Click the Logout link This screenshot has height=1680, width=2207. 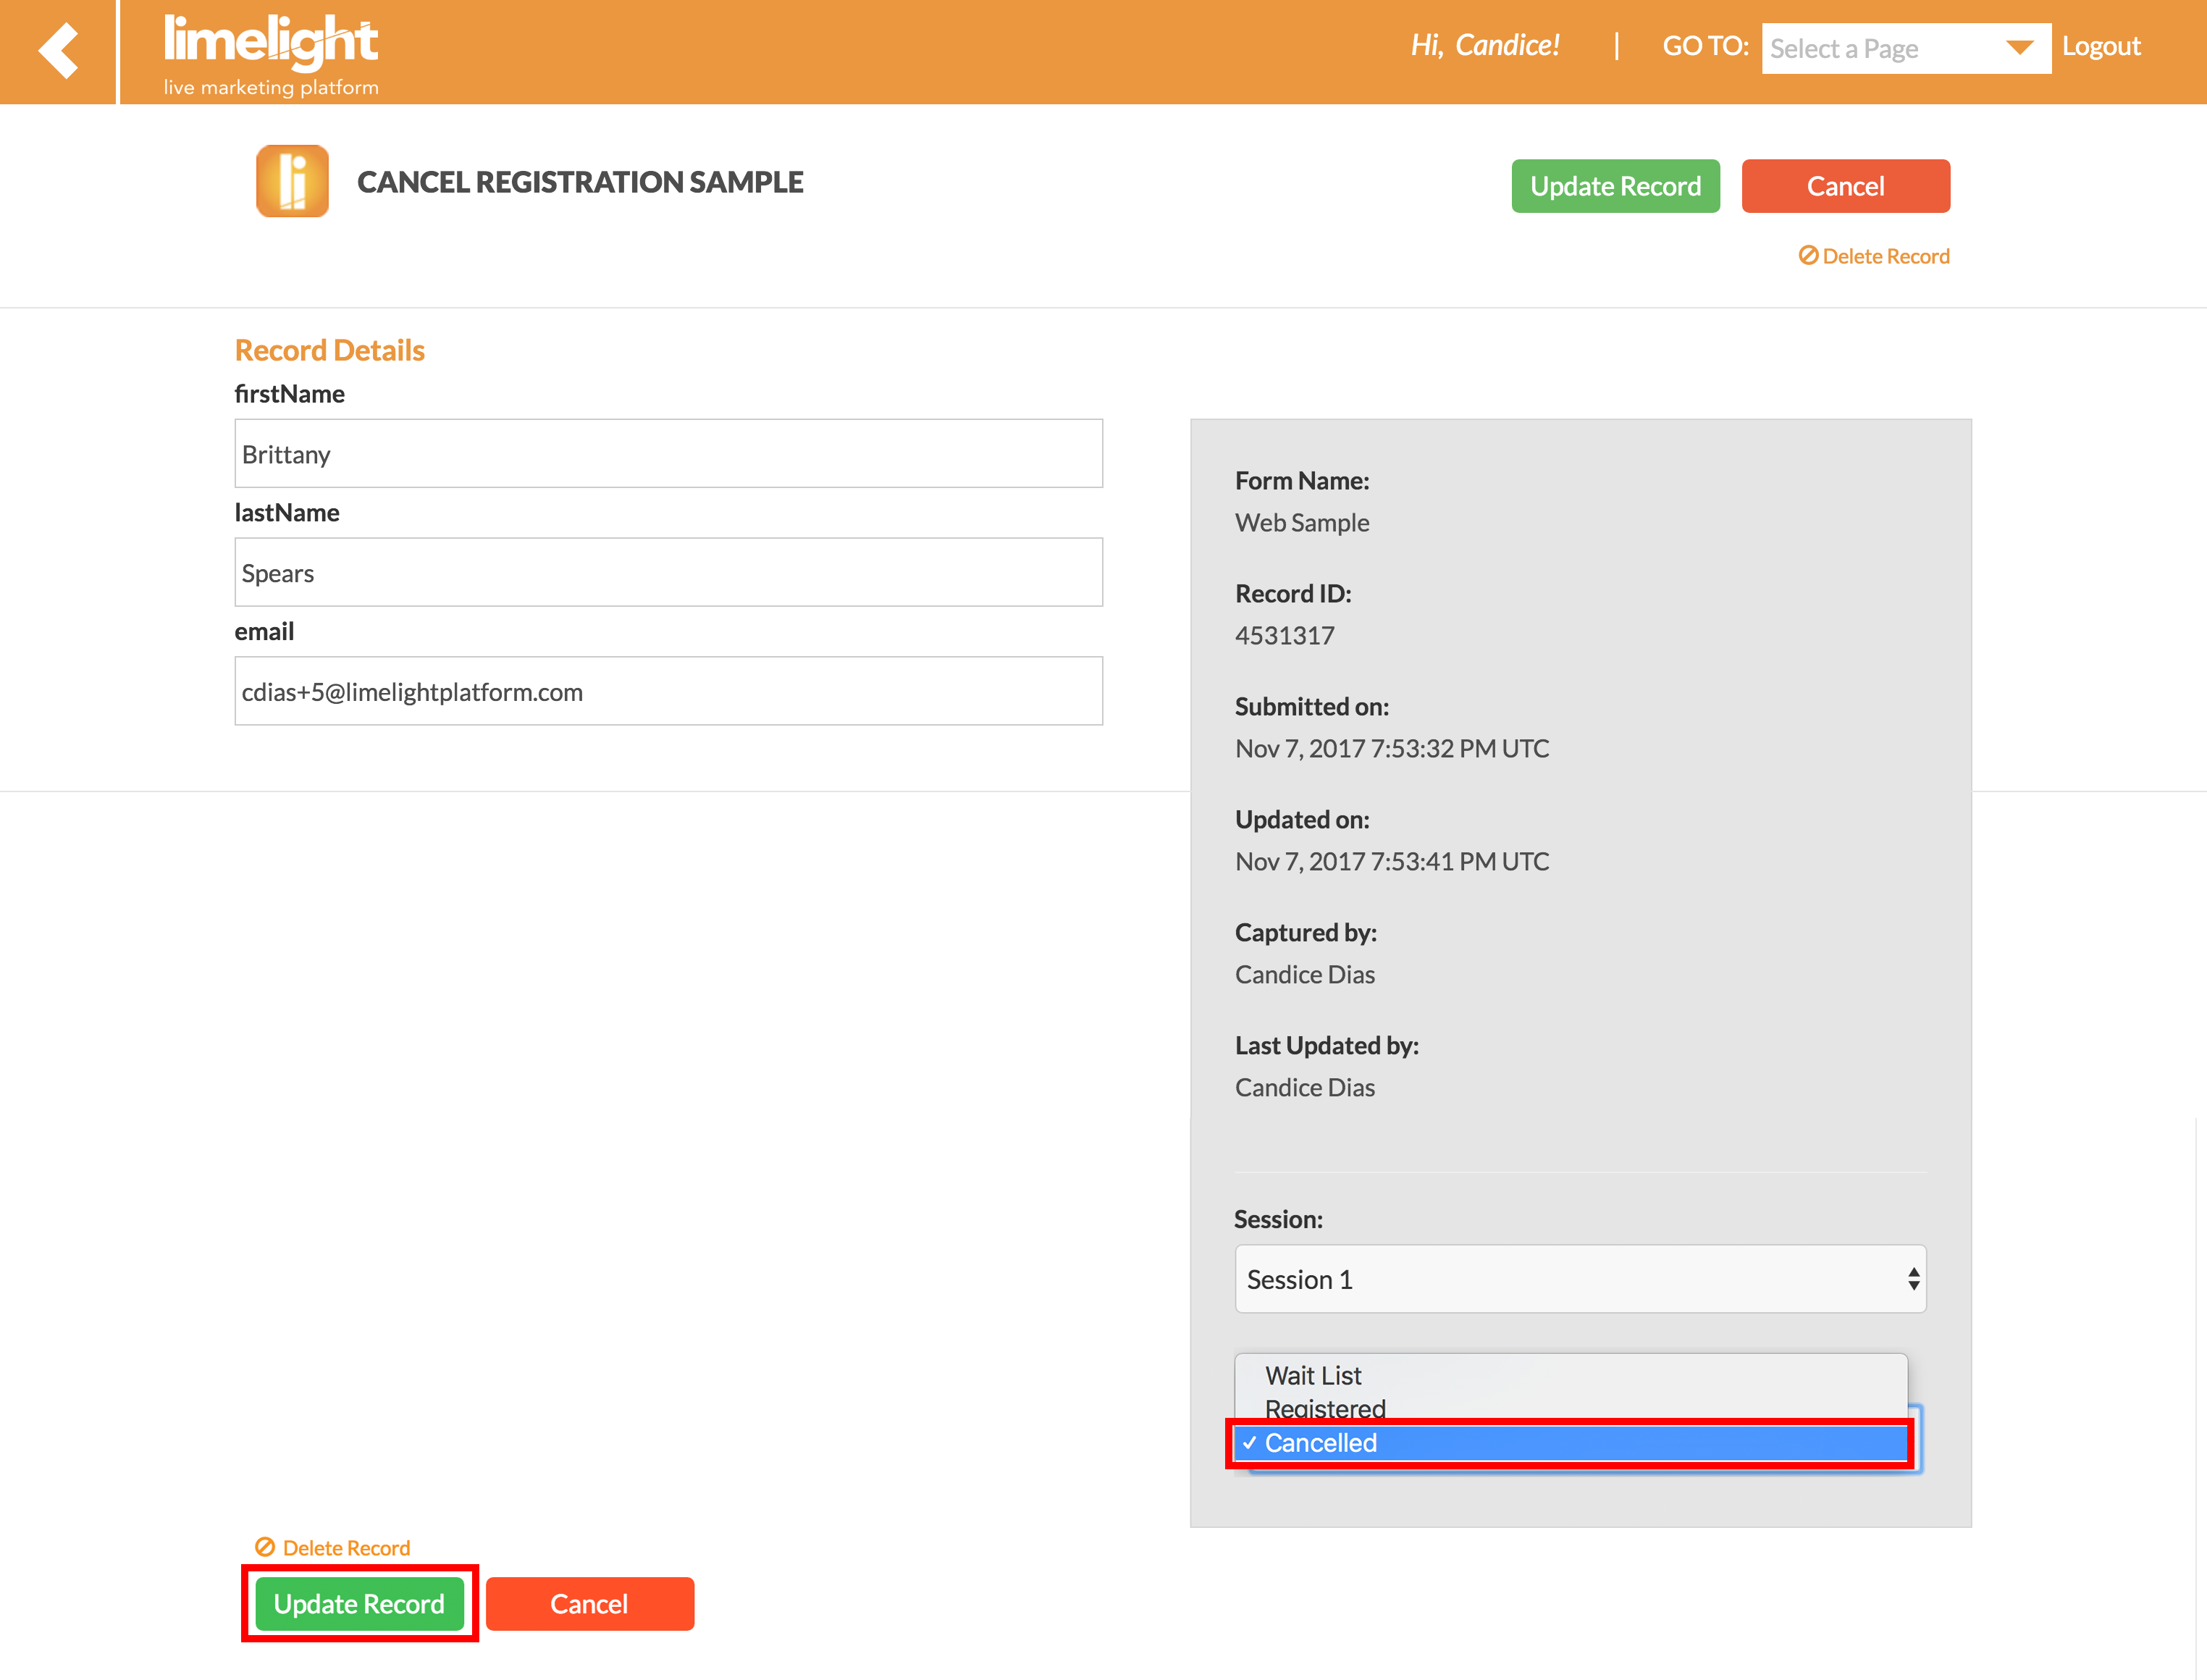click(2101, 46)
